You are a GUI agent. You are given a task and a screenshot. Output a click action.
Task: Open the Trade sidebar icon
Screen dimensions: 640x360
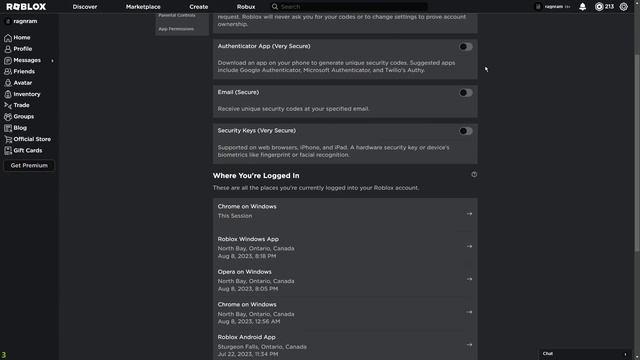coord(8,105)
